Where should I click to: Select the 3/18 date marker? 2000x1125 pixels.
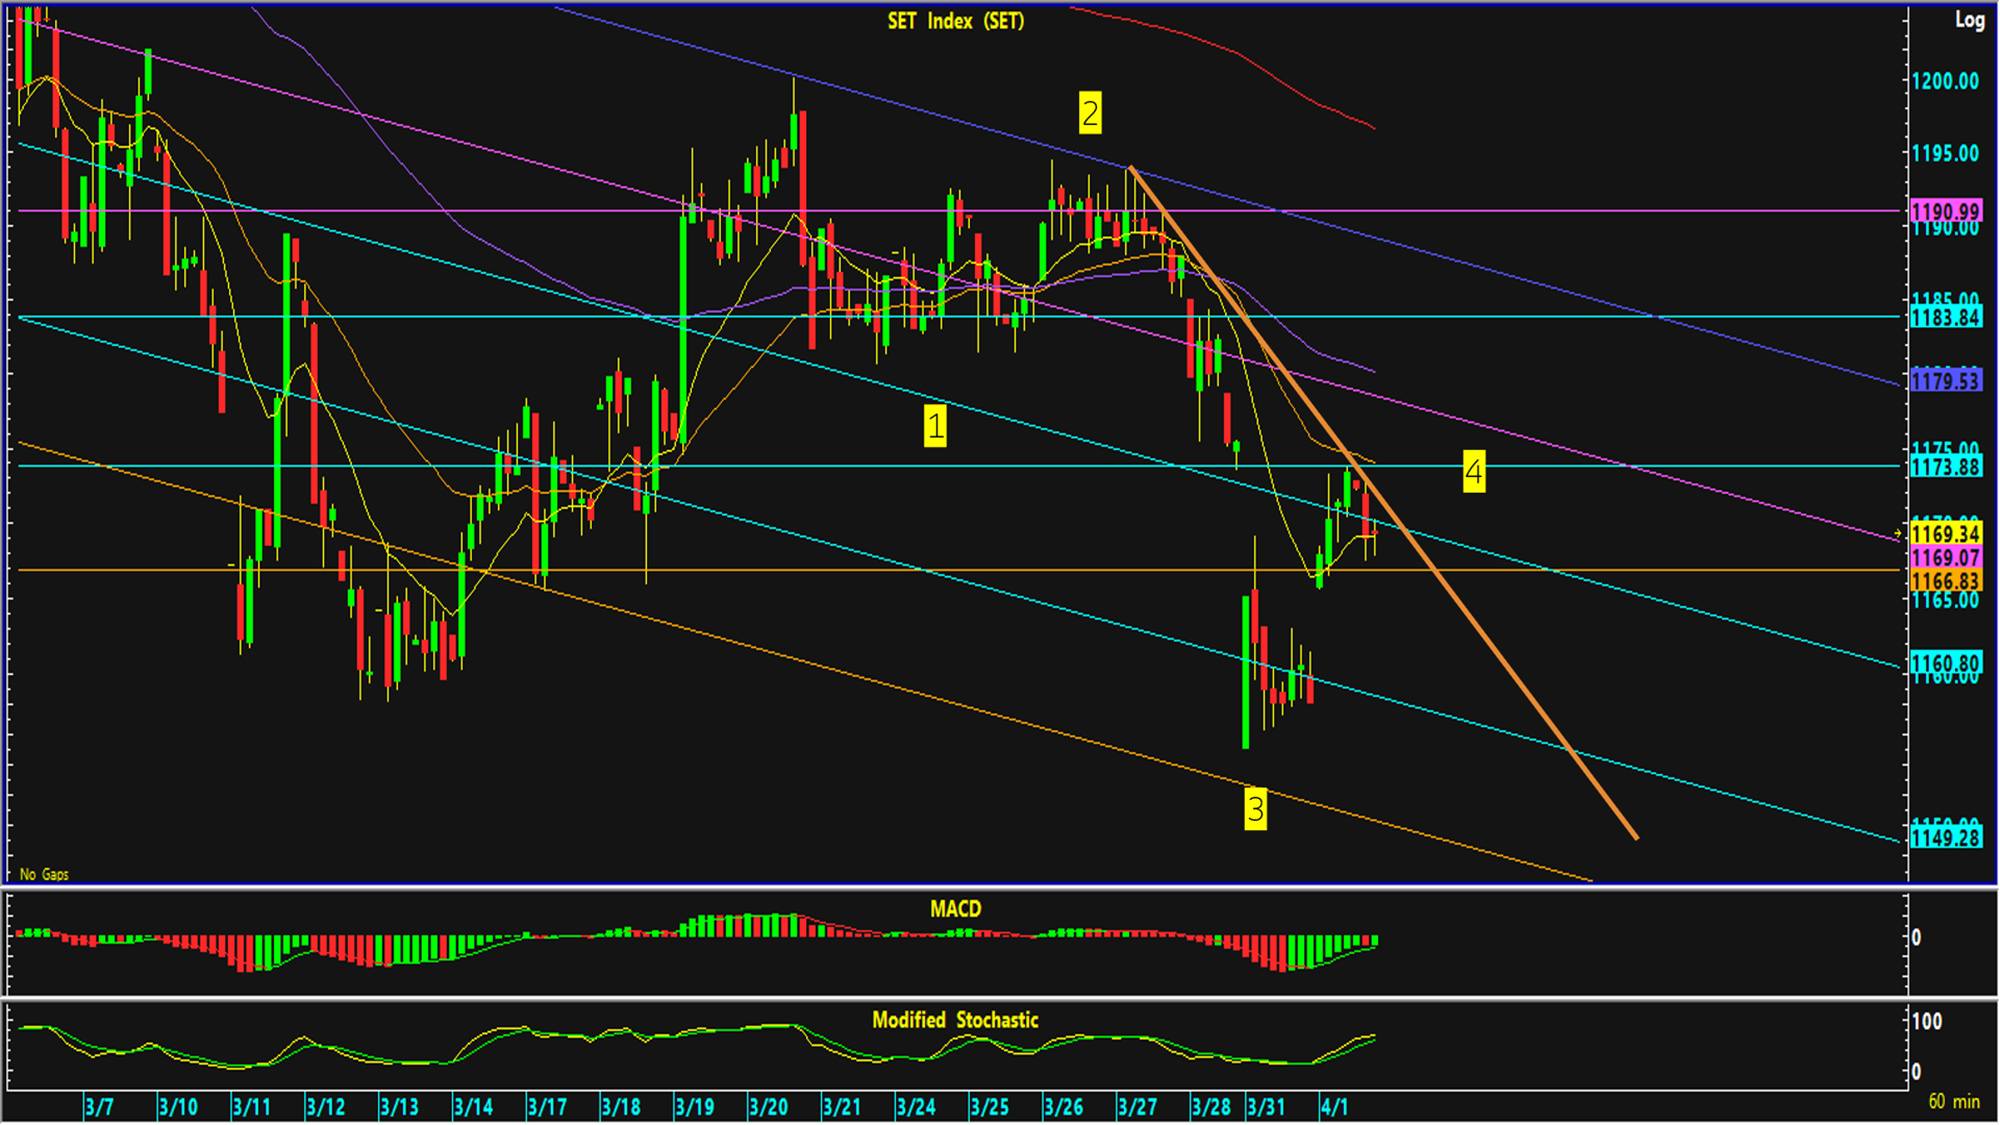621,1107
